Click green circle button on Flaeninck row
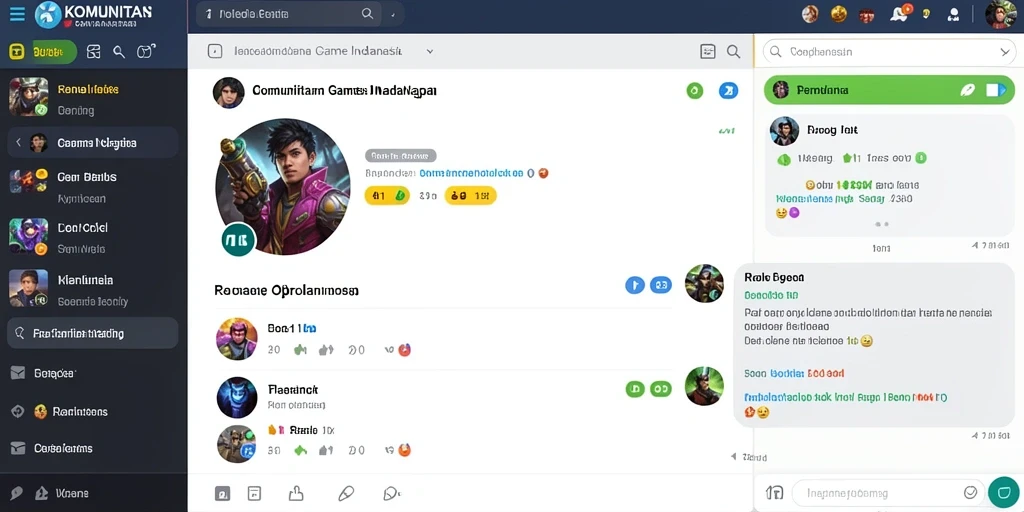Image resolution: width=1024 pixels, height=512 pixels. 635,389
